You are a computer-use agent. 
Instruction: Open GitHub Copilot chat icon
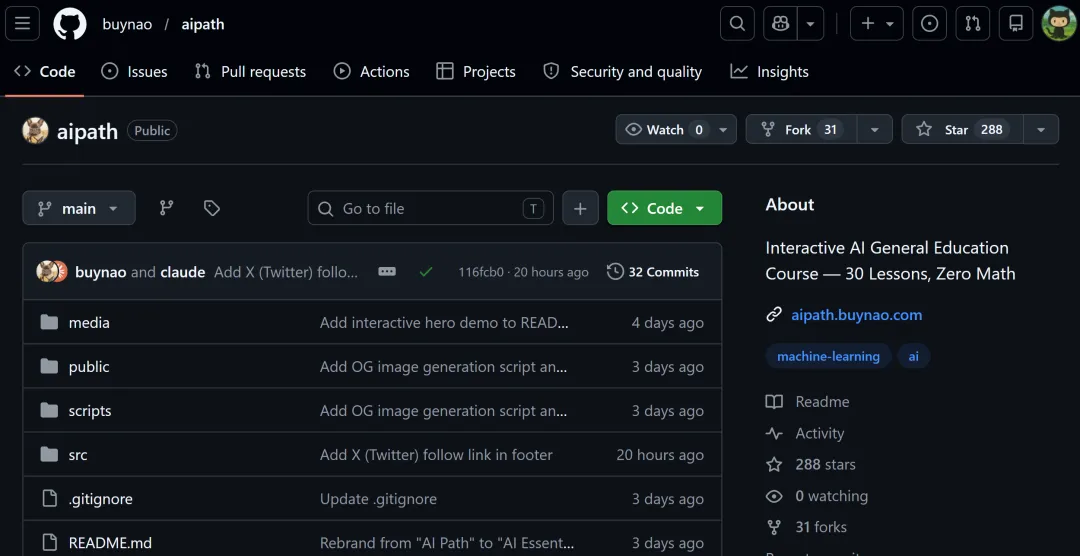tap(780, 24)
